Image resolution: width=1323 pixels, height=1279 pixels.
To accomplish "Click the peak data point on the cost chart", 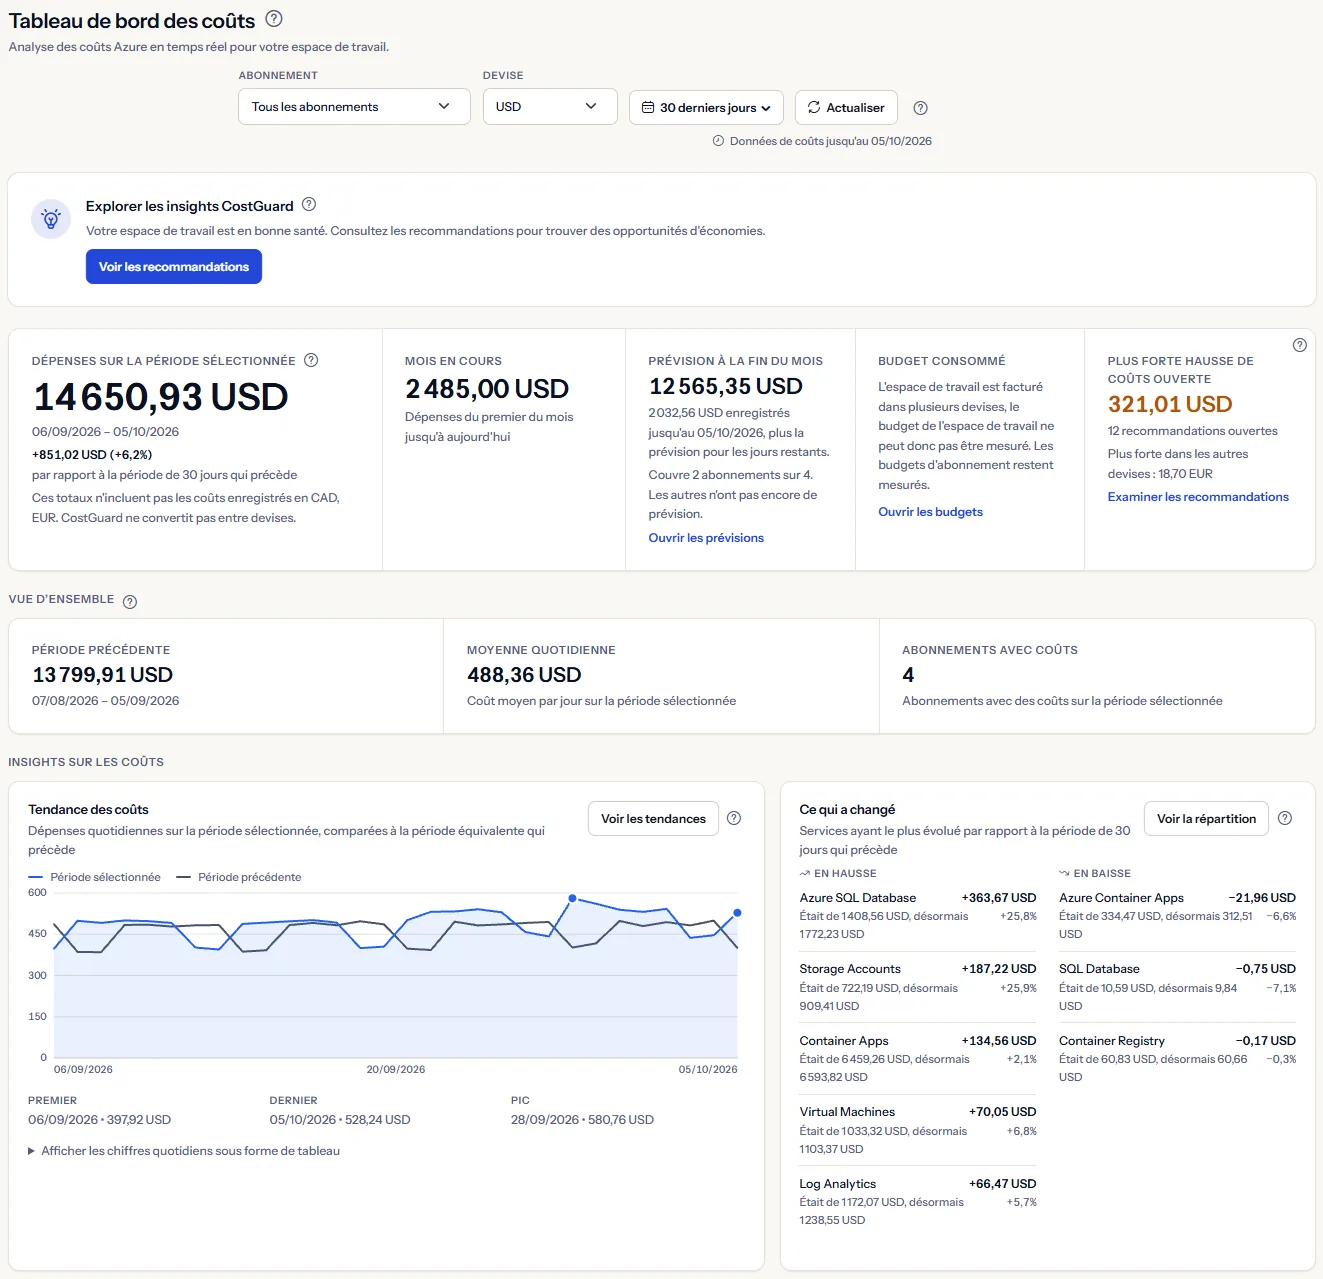I will [x=572, y=898].
